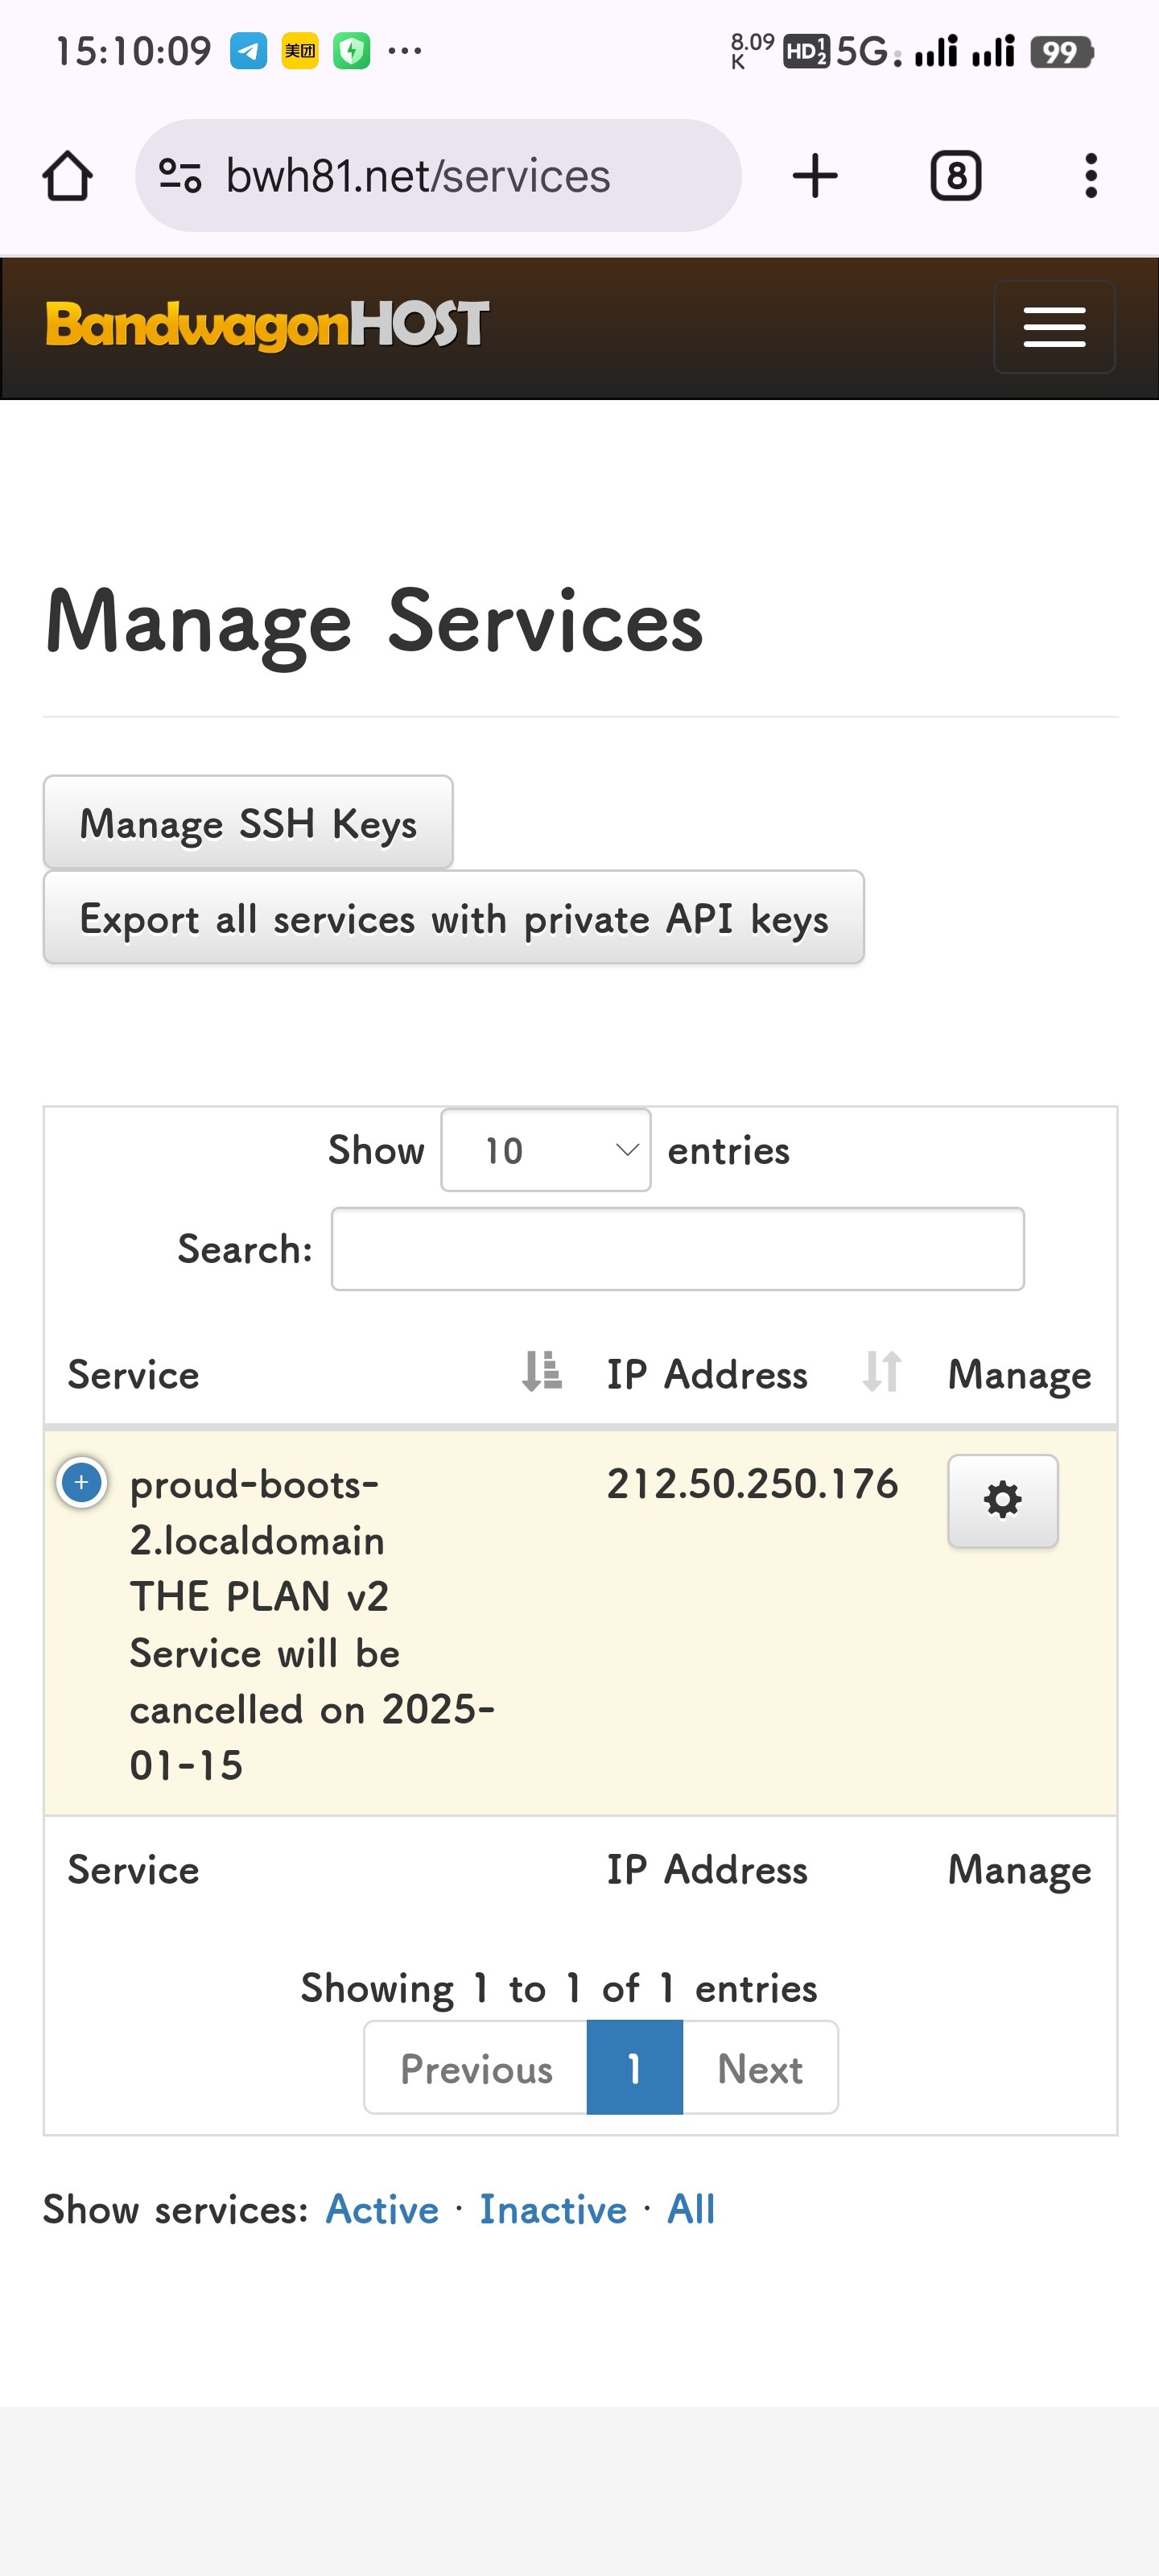This screenshot has height=2576, width=1159.
Task: Click the Manage SSH Keys button
Action: [248, 822]
